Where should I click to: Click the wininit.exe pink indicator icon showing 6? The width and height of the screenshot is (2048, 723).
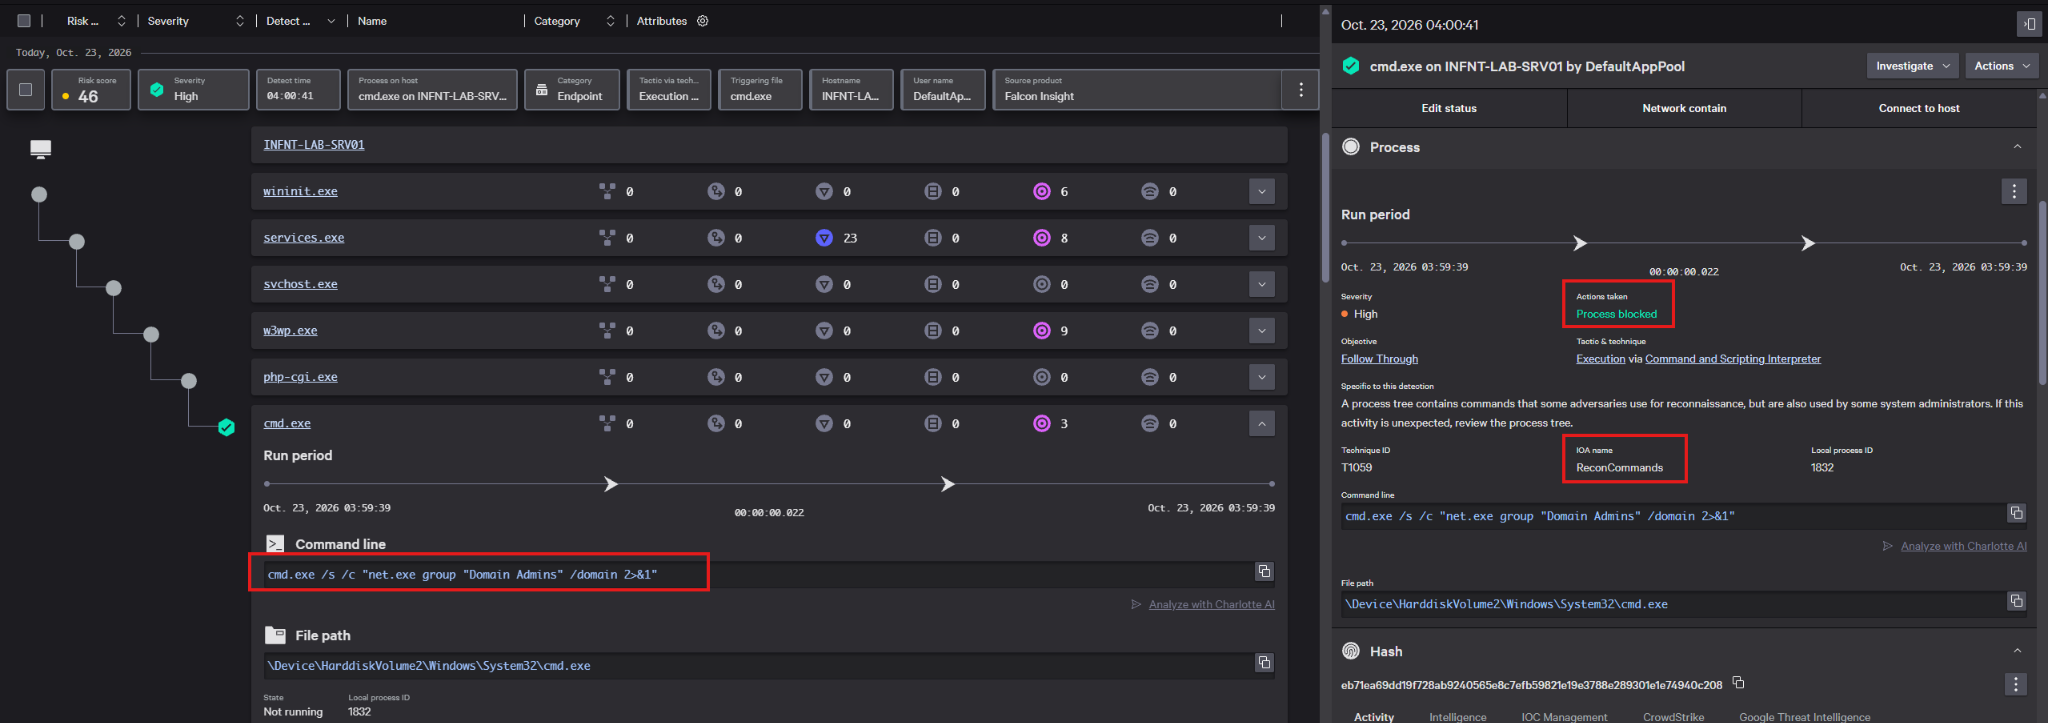point(1042,191)
